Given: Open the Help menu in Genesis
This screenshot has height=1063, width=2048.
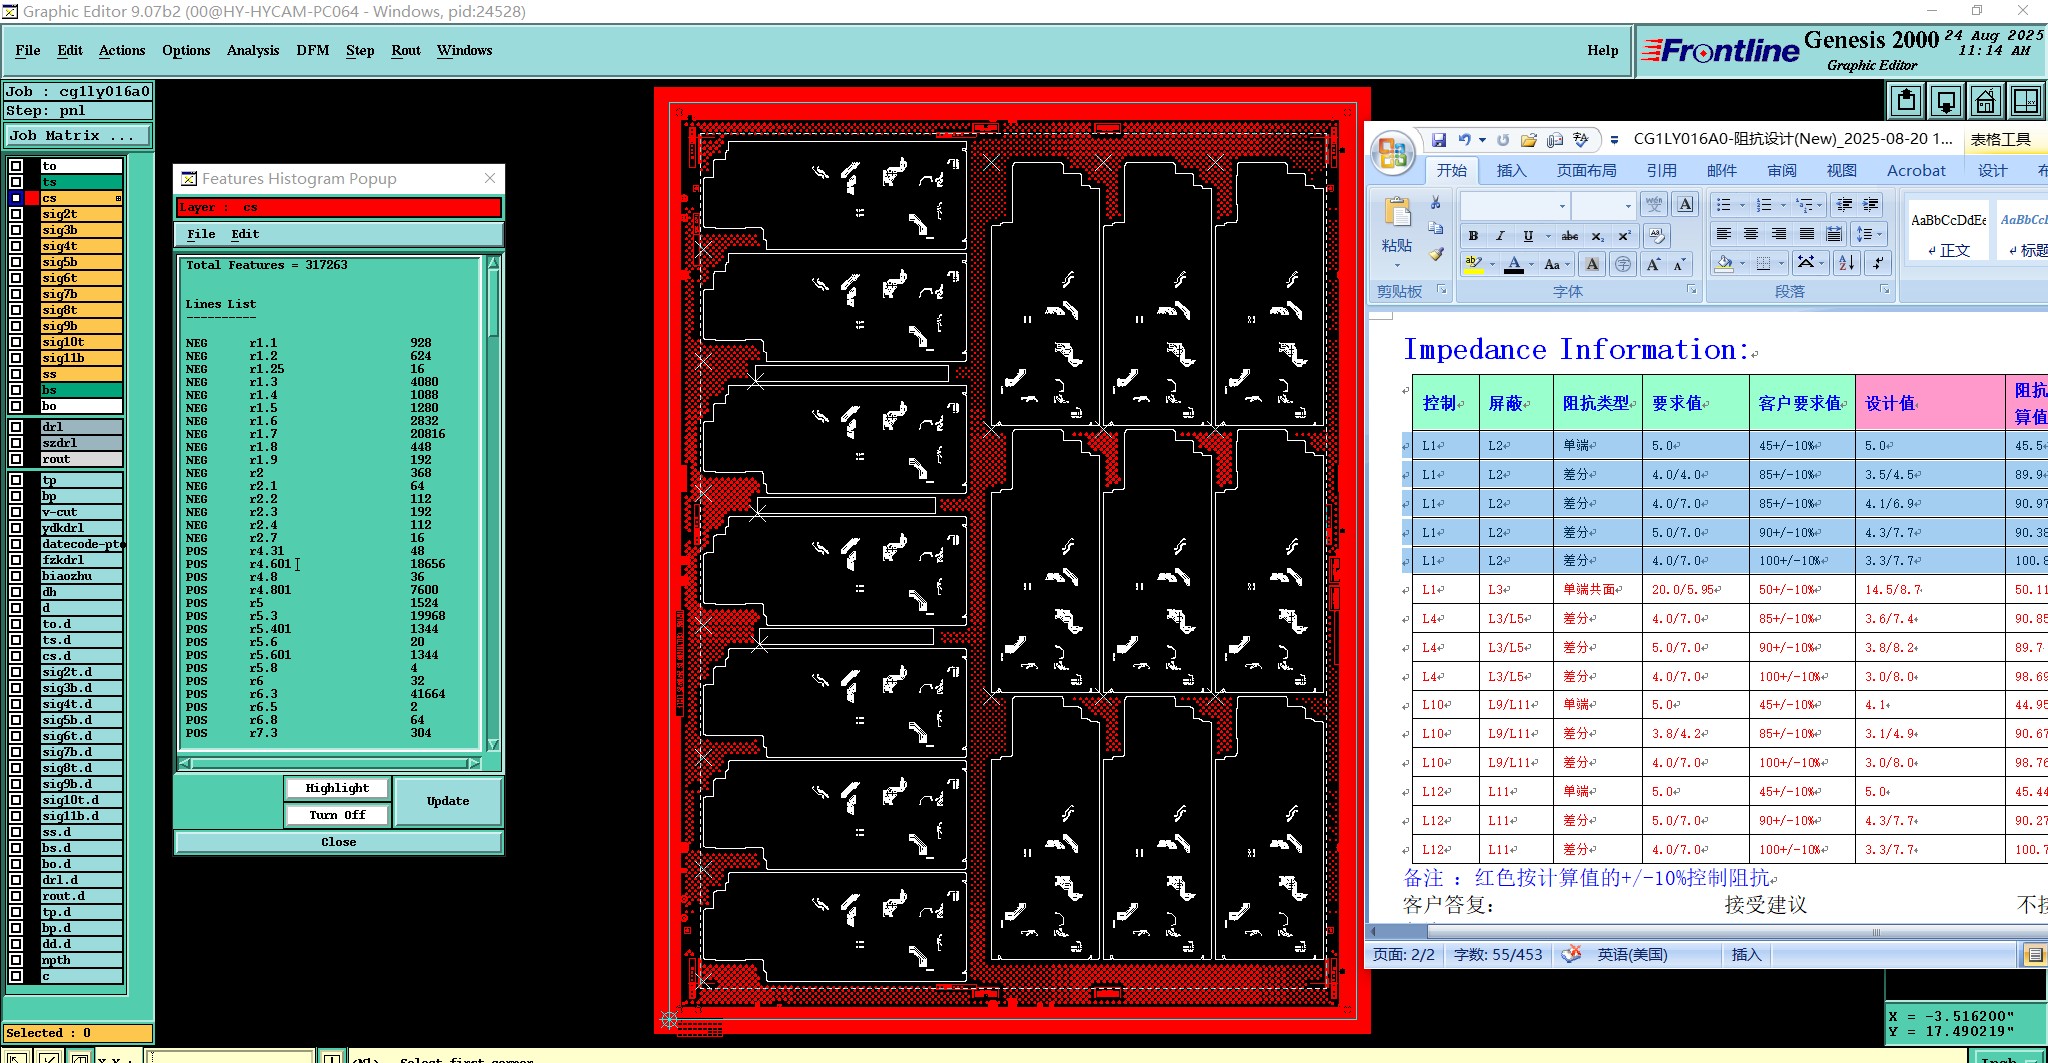Looking at the screenshot, I should [1602, 50].
